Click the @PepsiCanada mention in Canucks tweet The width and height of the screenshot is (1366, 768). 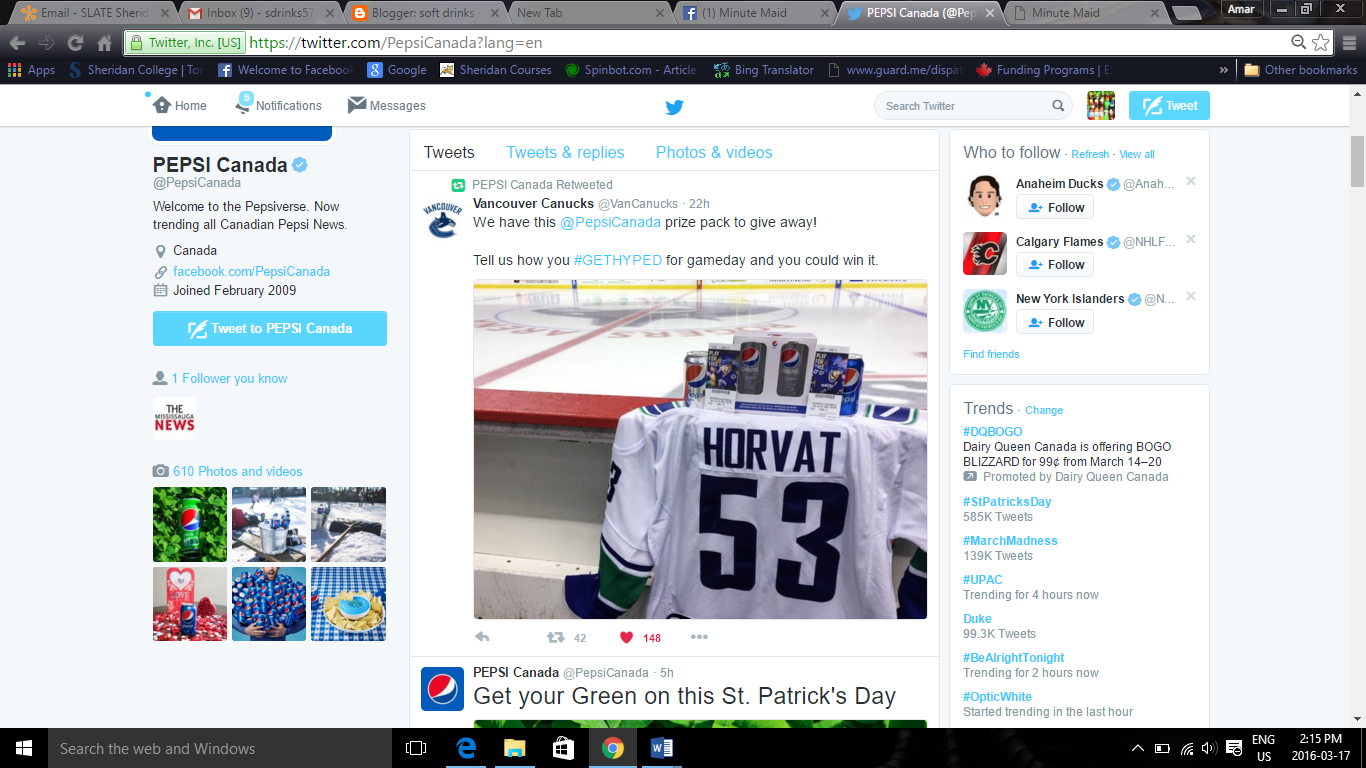(x=610, y=222)
